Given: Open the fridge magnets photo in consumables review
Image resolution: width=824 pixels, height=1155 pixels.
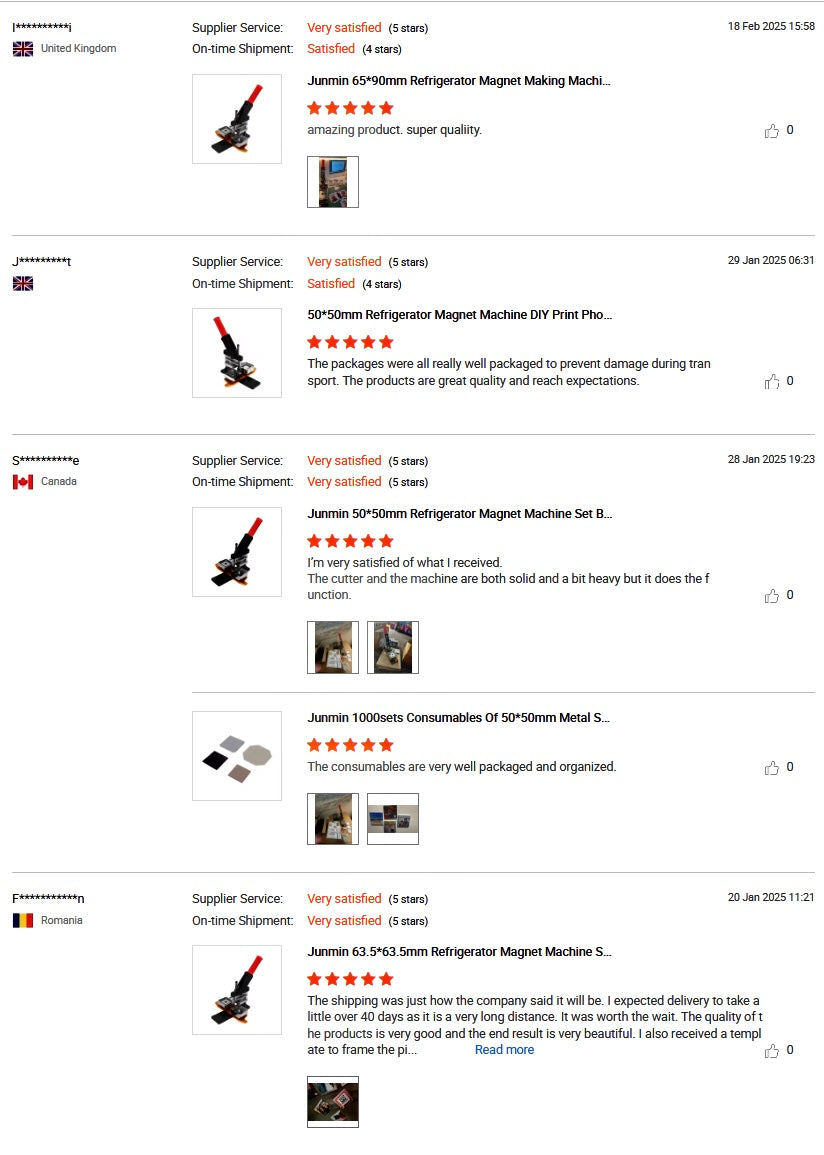Looking at the screenshot, I should [393, 819].
